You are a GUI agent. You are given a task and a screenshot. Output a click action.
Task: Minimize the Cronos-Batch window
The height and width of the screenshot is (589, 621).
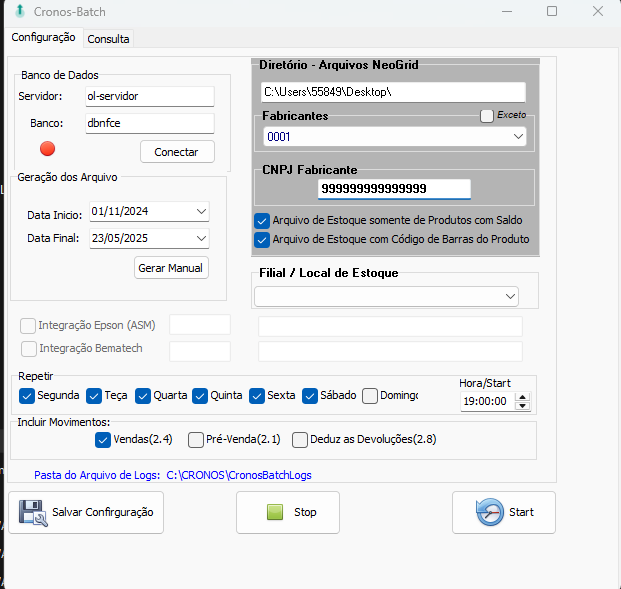[x=507, y=11]
